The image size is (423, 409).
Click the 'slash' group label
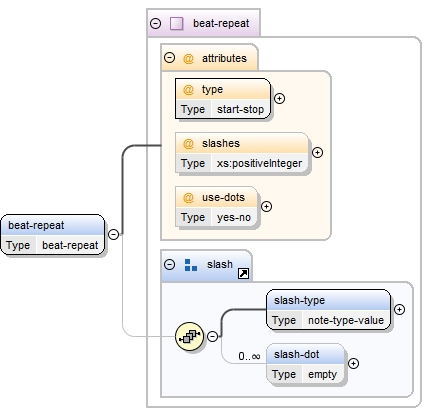[x=220, y=264]
